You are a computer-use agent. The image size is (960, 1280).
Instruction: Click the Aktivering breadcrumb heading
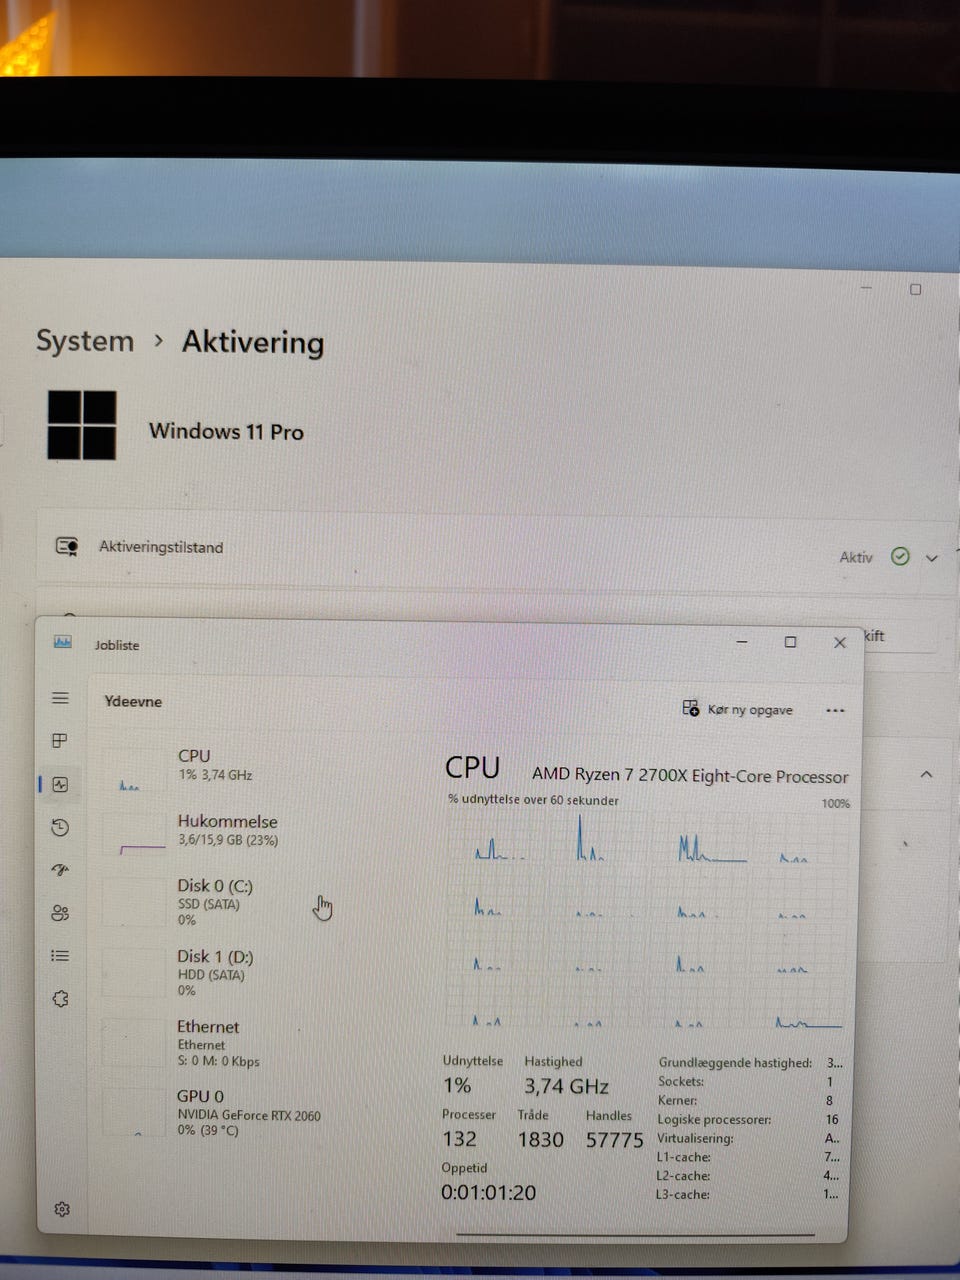tap(253, 342)
